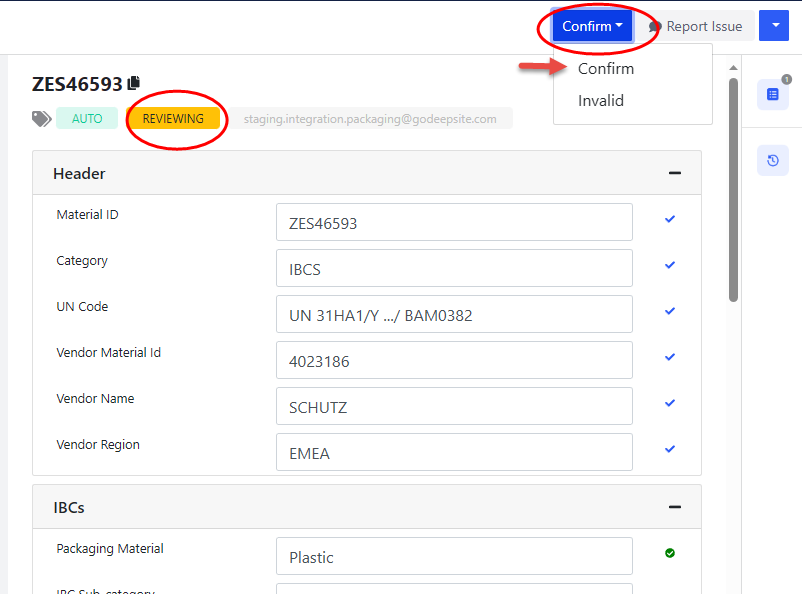Viewport: 802px width, 594px height.
Task: Open the history icon in right sidebar
Action: [x=772, y=160]
